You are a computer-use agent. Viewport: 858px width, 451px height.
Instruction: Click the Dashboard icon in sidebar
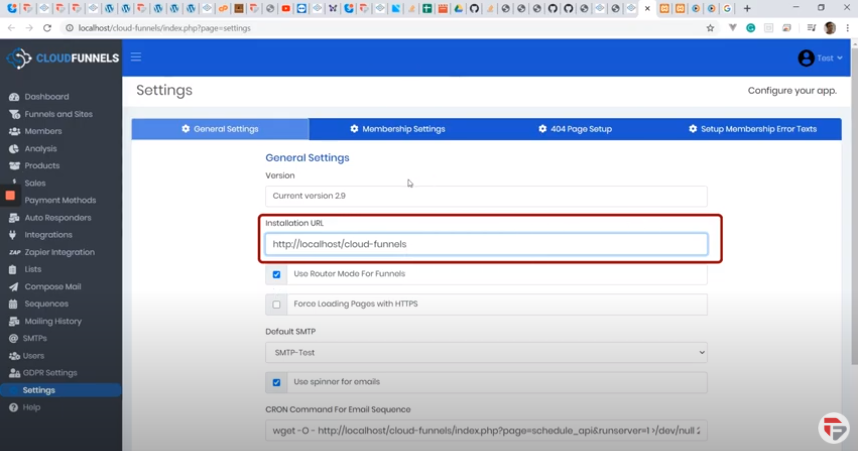click(14, 97)
